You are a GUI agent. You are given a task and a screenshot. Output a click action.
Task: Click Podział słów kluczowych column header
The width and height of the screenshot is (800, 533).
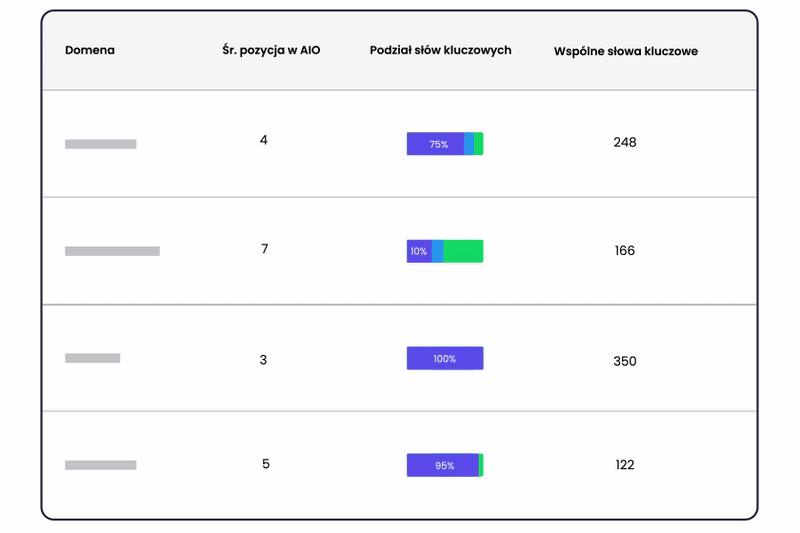coord(440,50)
